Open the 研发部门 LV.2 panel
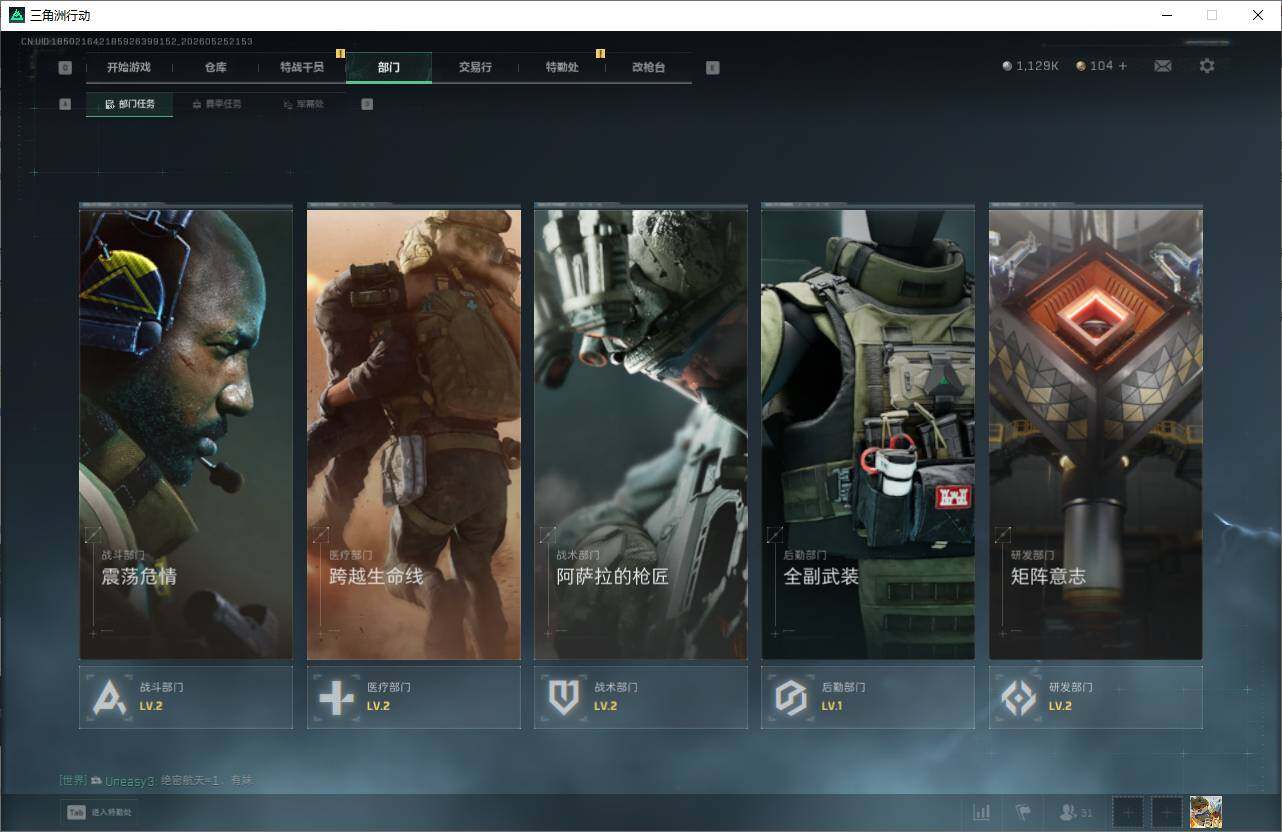The image size is (1282, 832). [1096, 697]
